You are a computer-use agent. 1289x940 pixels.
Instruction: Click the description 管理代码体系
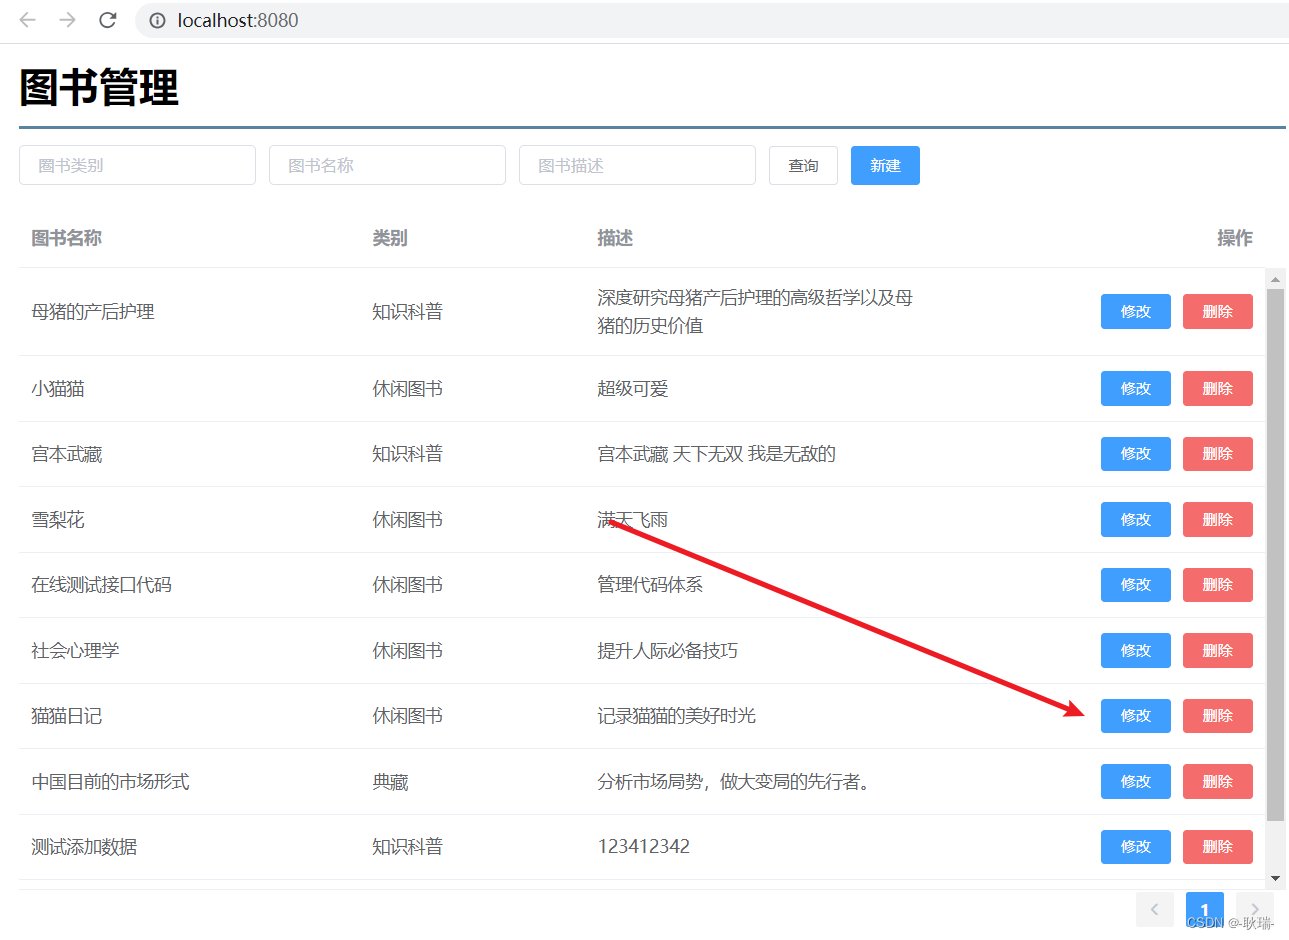(650, 585)
